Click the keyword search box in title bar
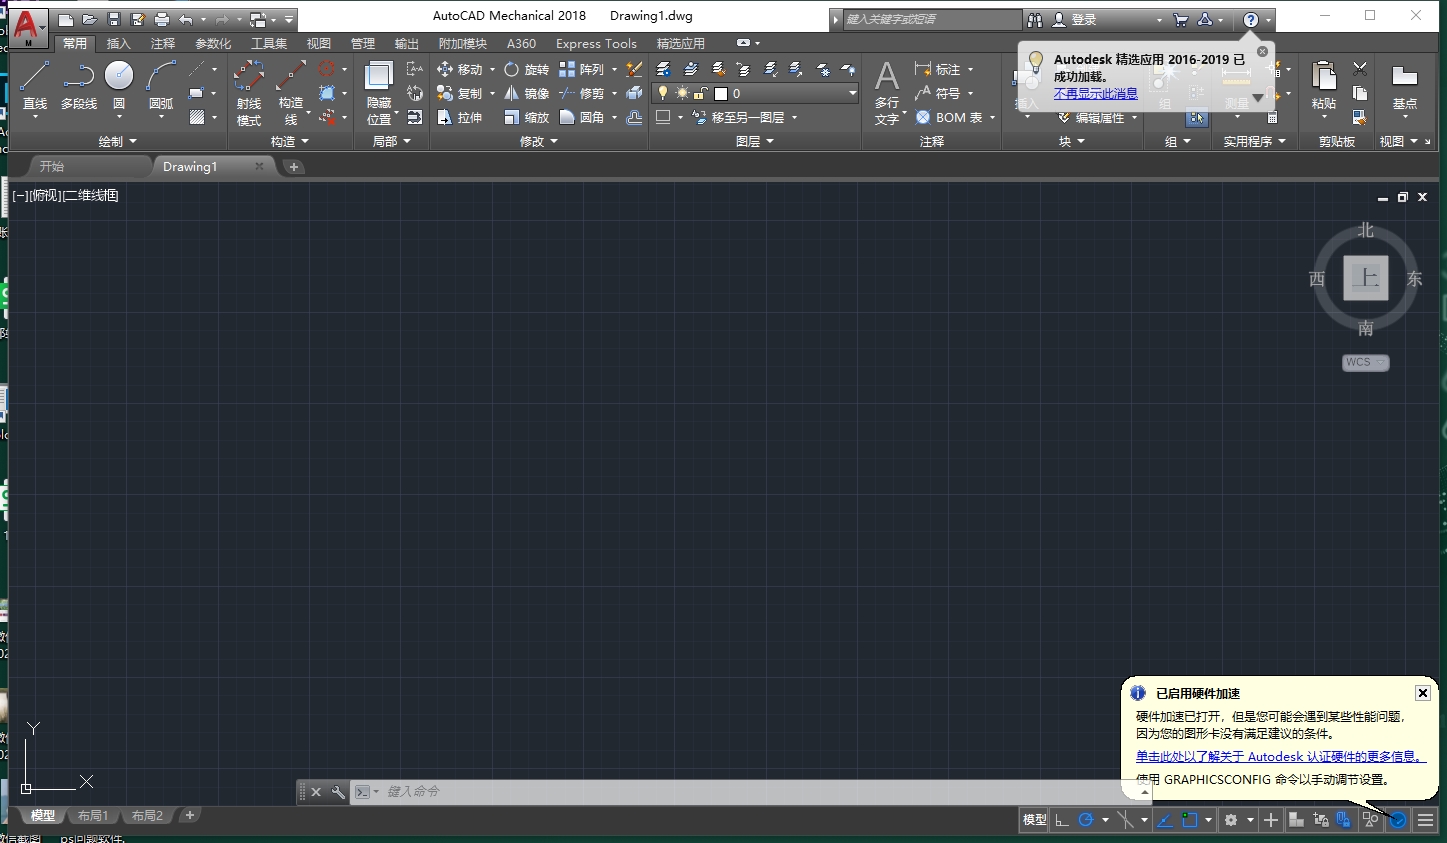The height and width of the screenshot is (843, 1447). pos(932,19)
